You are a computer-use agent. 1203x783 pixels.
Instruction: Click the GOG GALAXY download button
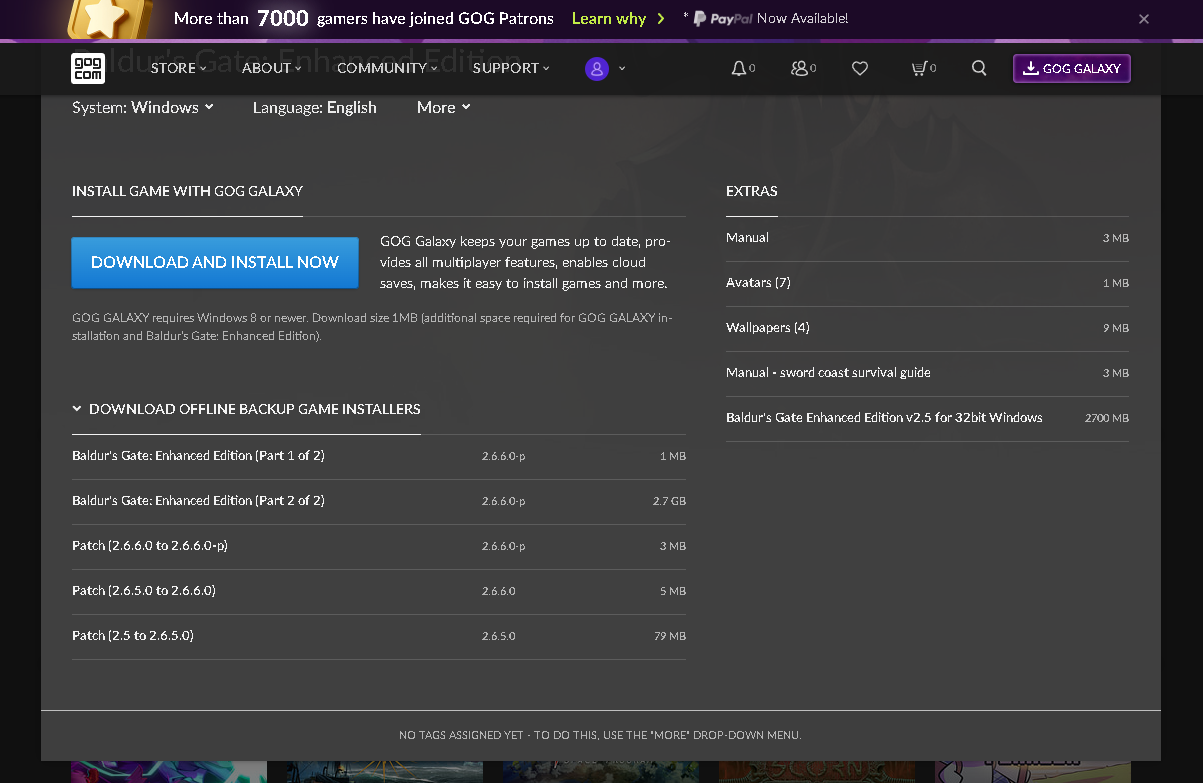[1072, 68]
